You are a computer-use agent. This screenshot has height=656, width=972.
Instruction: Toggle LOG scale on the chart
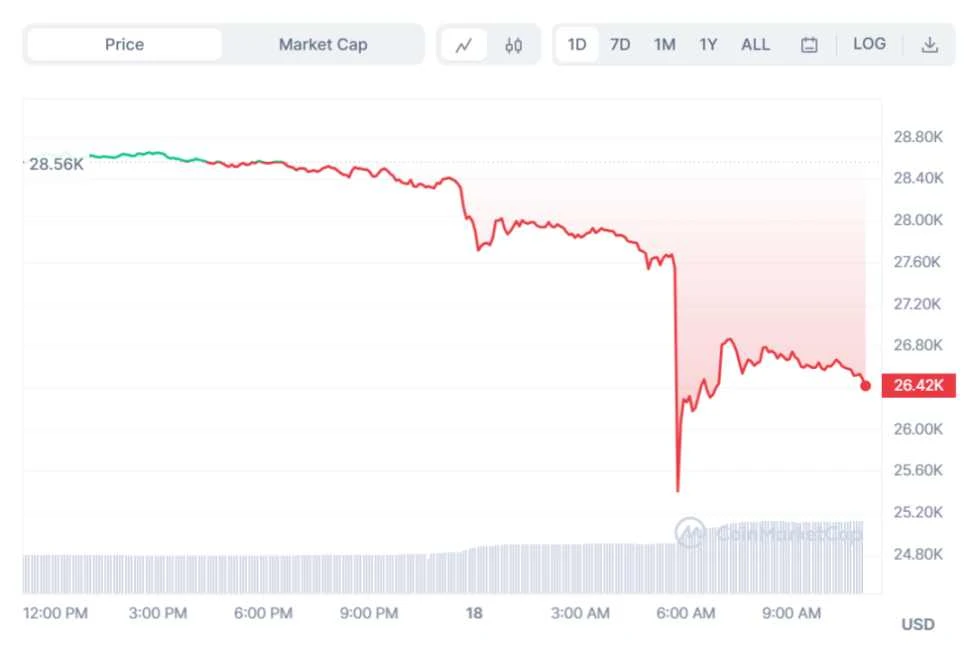pos(869,45)
